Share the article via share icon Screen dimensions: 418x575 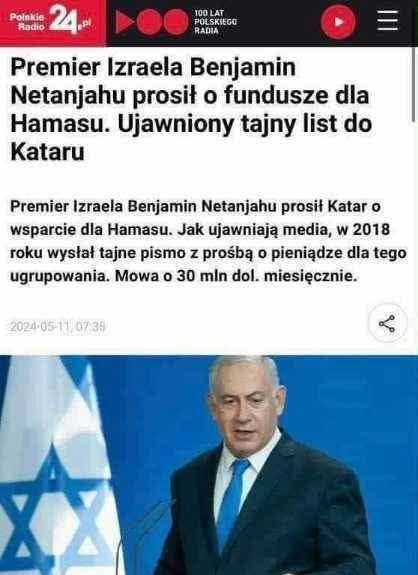[387, 324]
